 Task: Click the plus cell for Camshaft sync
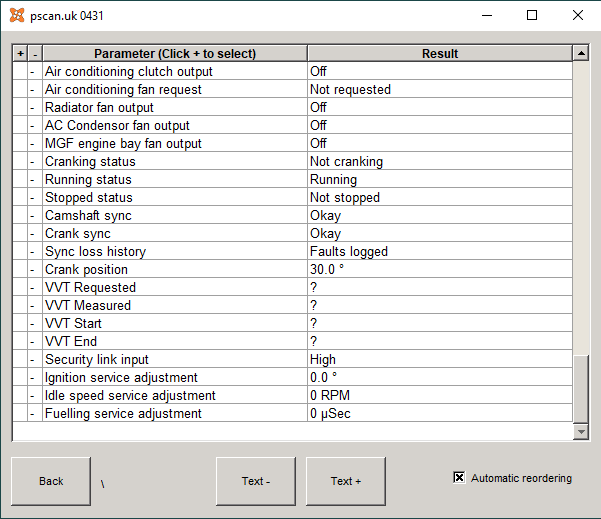pyautogui.click(x=20, y=215)
